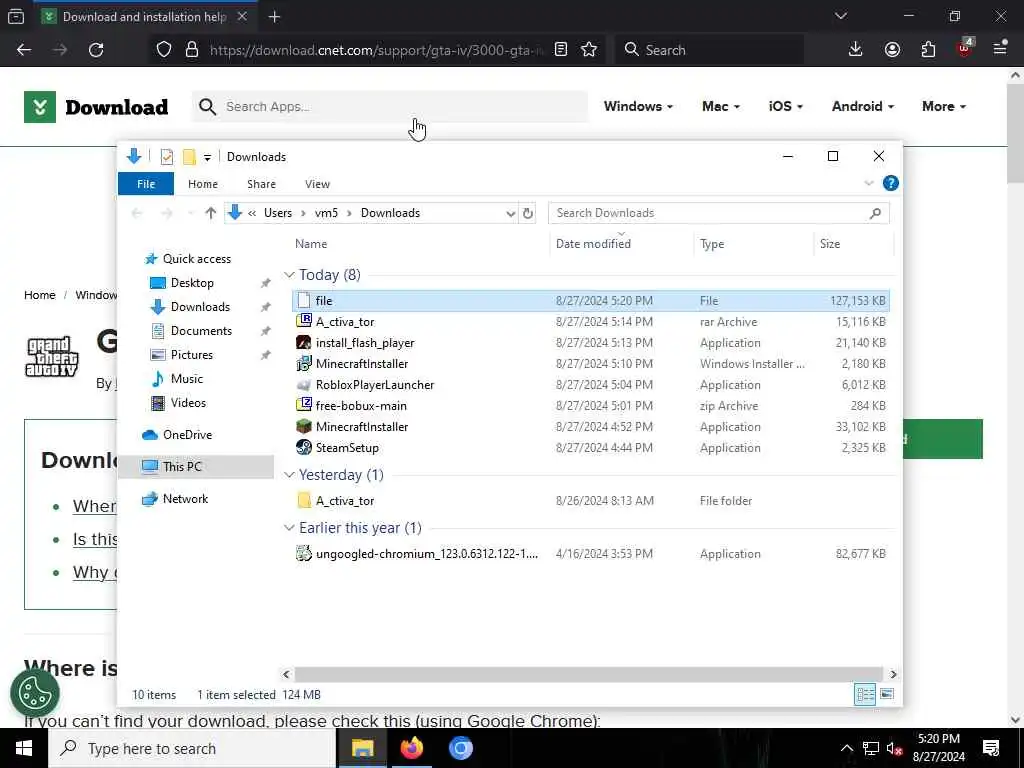This screenshot has height=768, width=1024.
Task: Toggle reader view icon in address bar
Action: click(561, 50)
